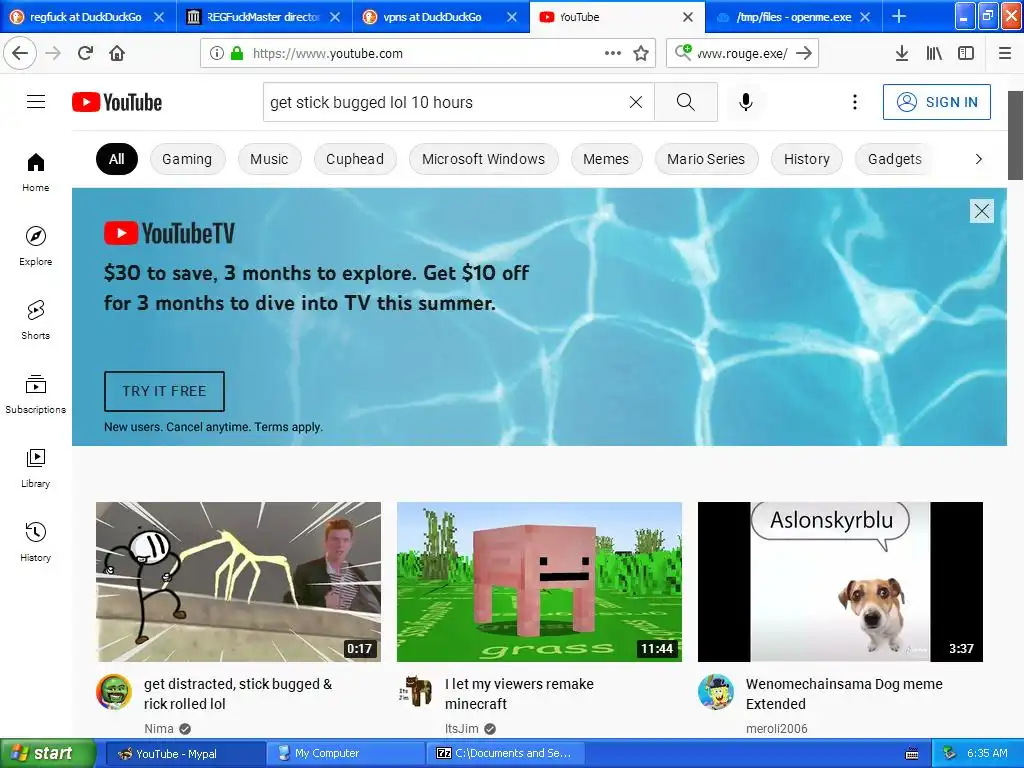Open the minecraft grass video thumbnail
This screenshot has height=768, width=1024.
pyautogui.click(x=539, y=582)
